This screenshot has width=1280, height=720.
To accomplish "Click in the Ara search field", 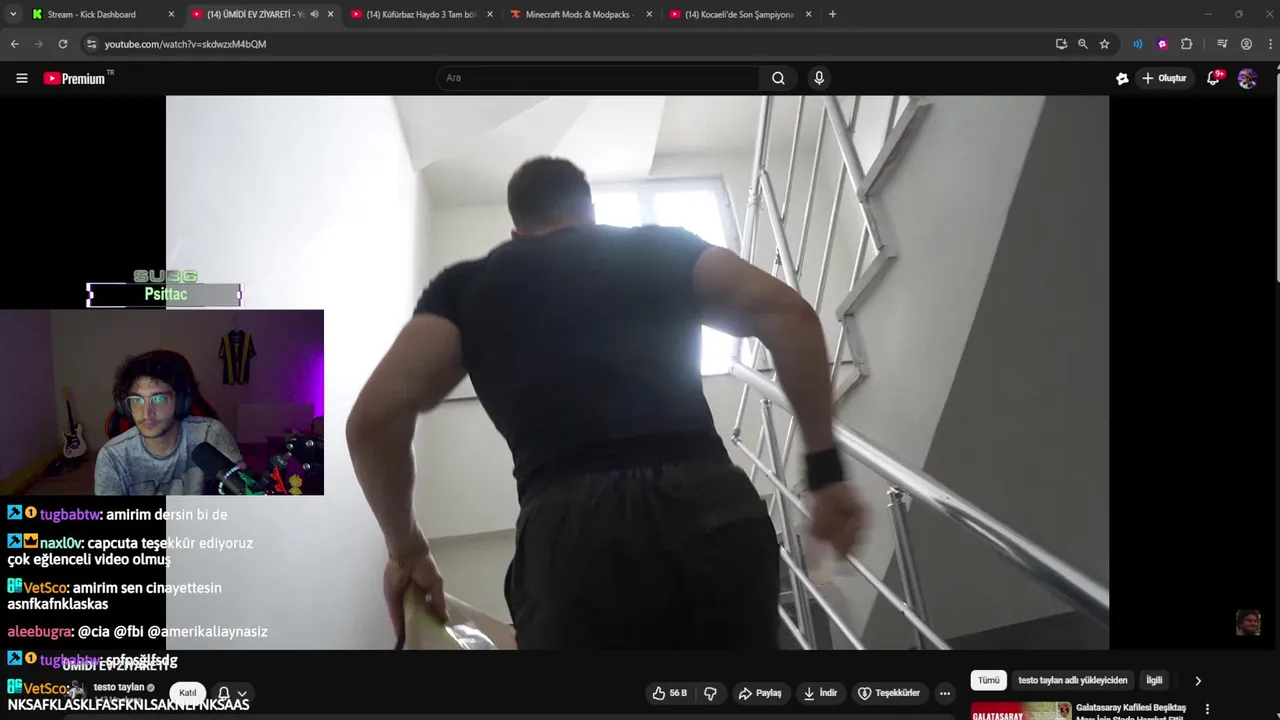I will click(598, 78).
